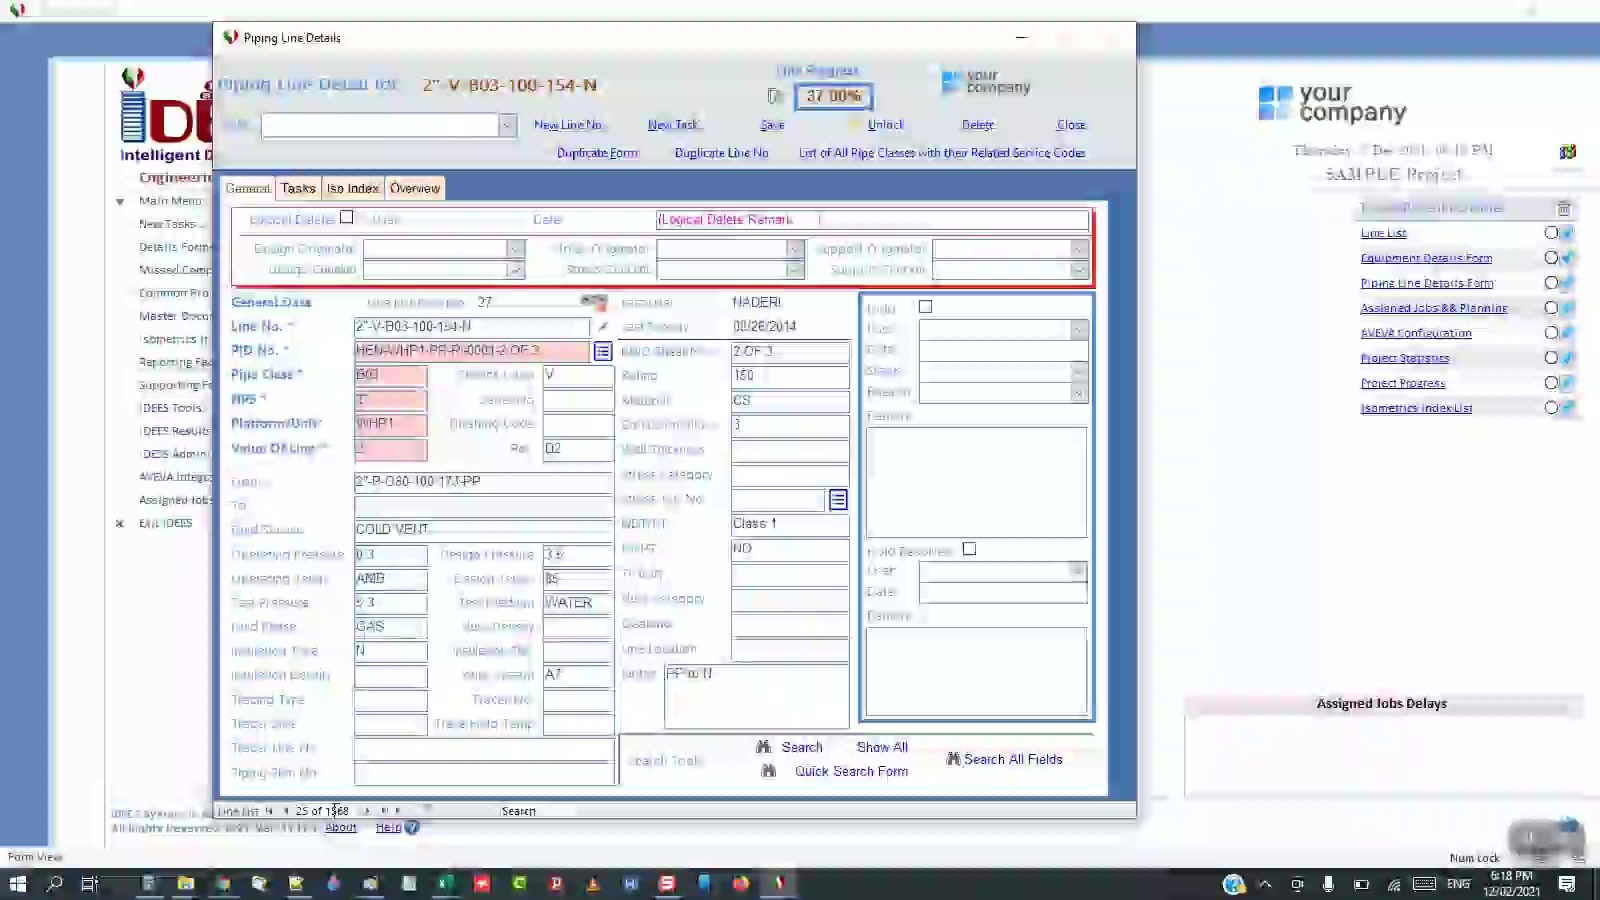Select the Project Statistics radio button

[x=1551, y=358]
